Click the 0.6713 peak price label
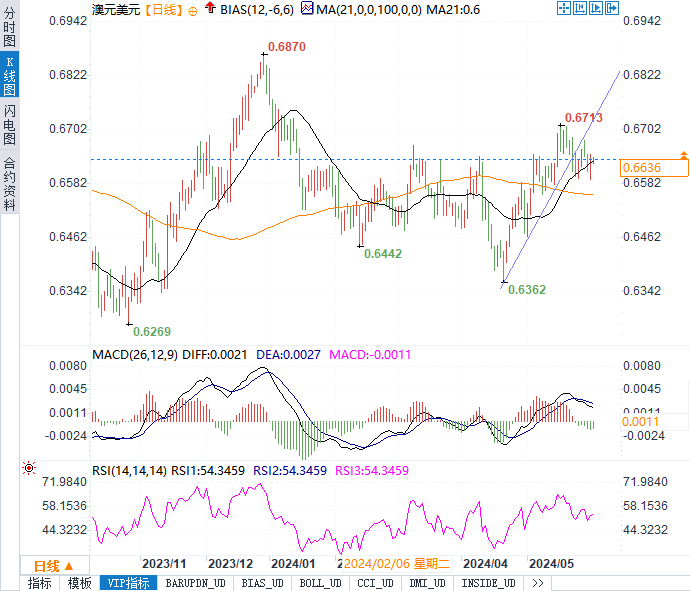The image size is (690, 591). tap(584, 117)
